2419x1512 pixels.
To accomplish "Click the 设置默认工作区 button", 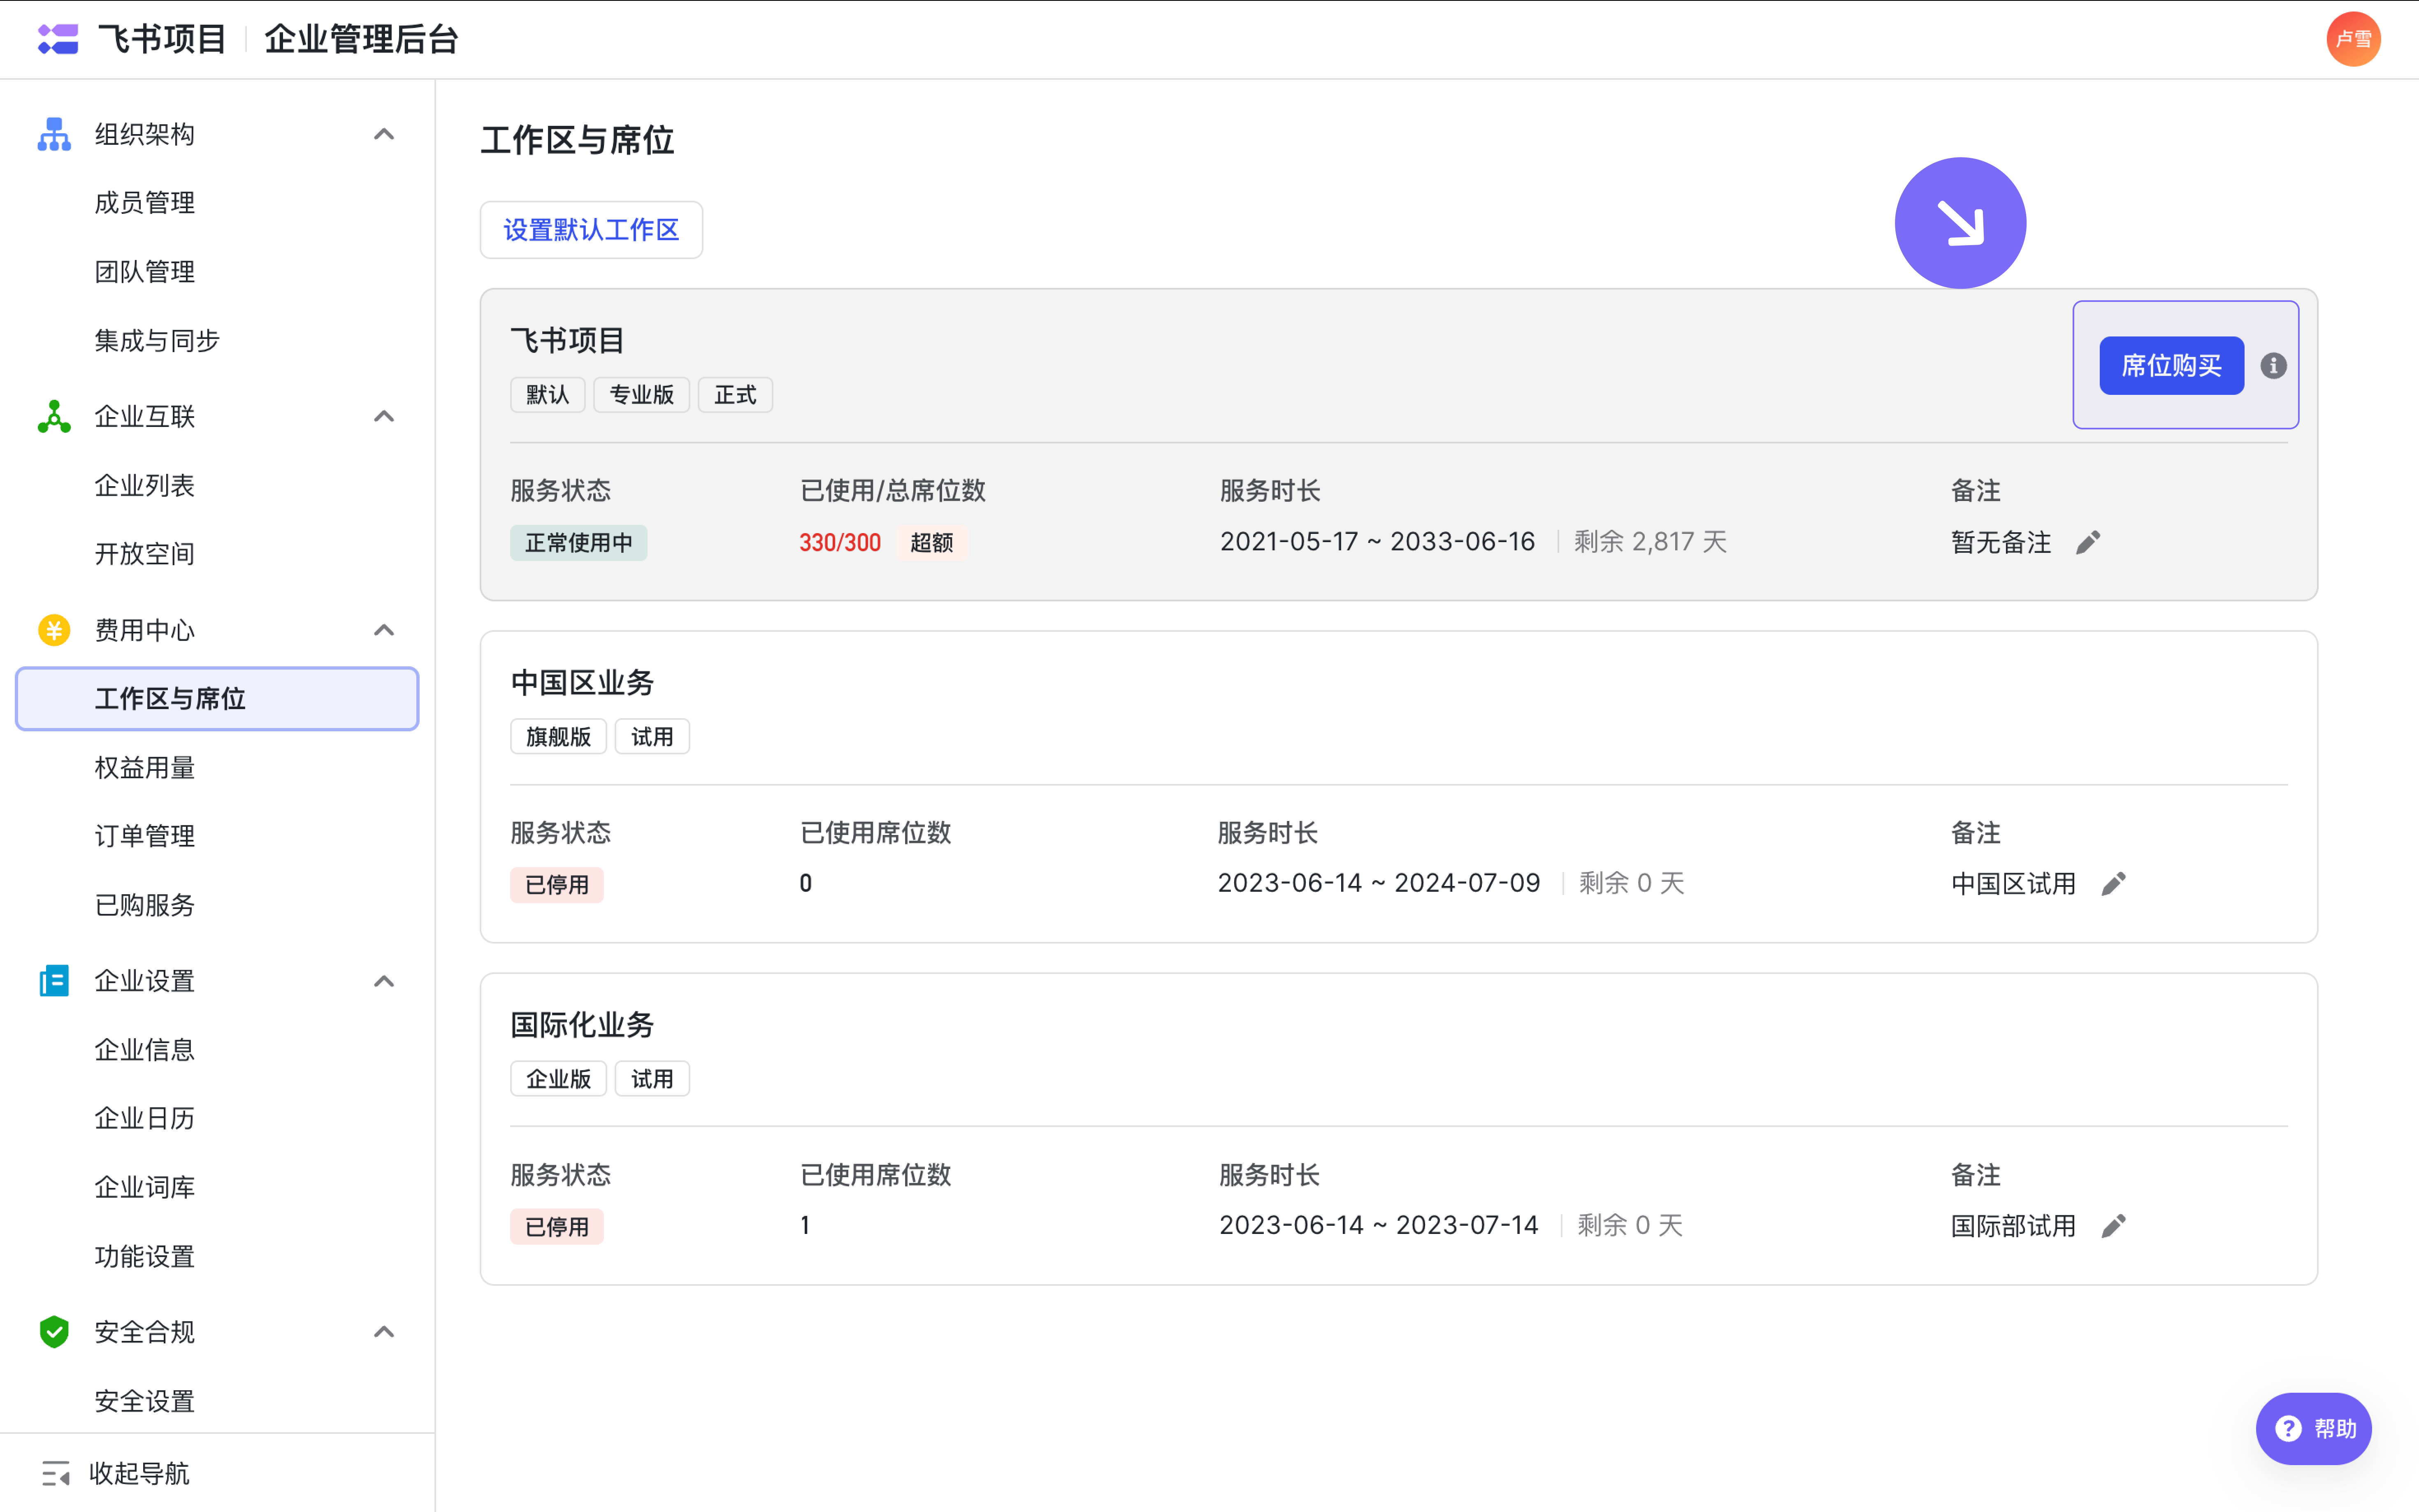I will click(591, 230).
